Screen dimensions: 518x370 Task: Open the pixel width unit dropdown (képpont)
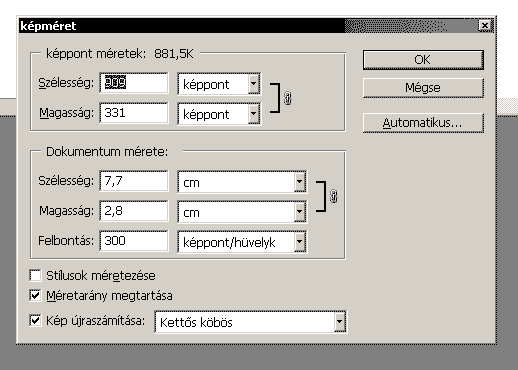pos(254,83)
